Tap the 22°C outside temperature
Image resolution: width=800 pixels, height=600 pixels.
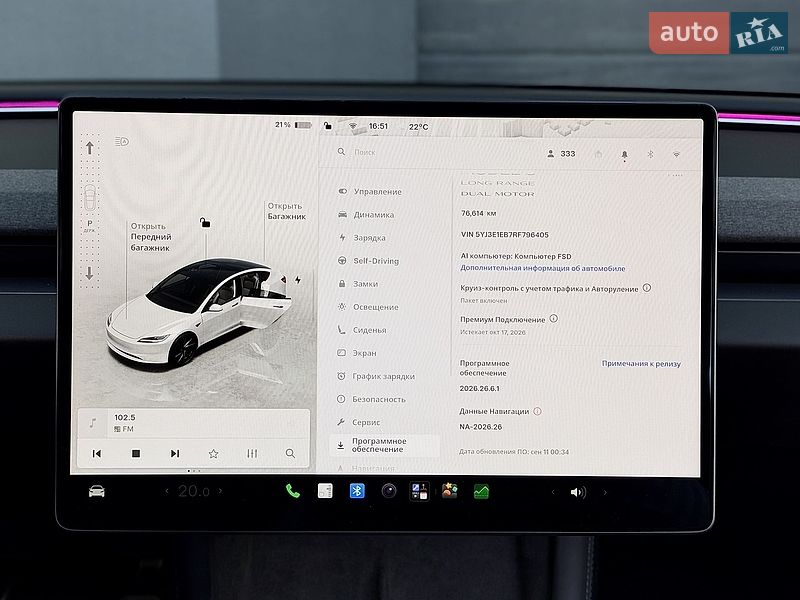pos(418,127)
